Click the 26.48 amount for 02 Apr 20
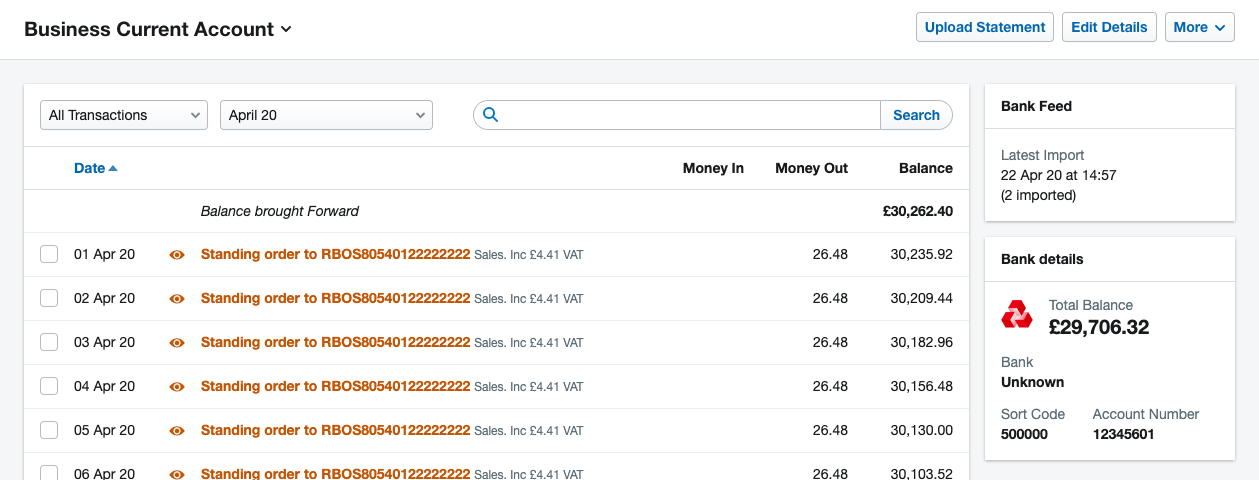Image resolution: width=1259 pixels, height=480 pixels. (830, 298)
